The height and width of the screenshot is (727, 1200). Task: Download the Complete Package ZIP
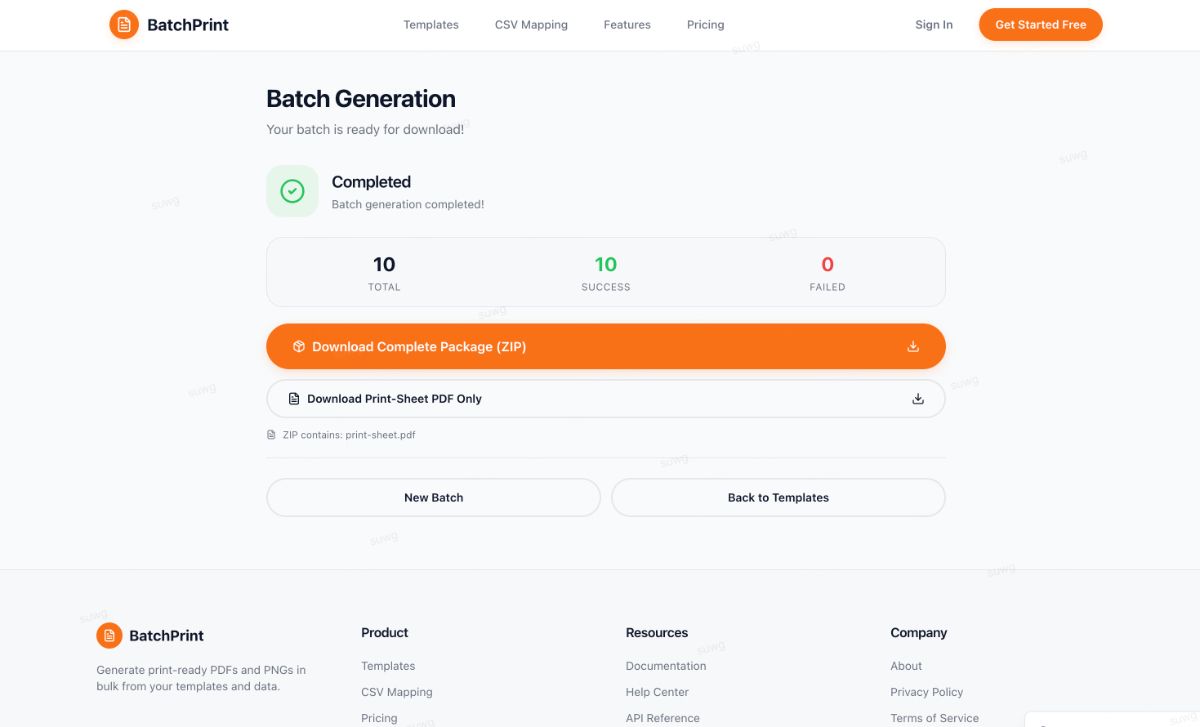(x=605, y=345)
